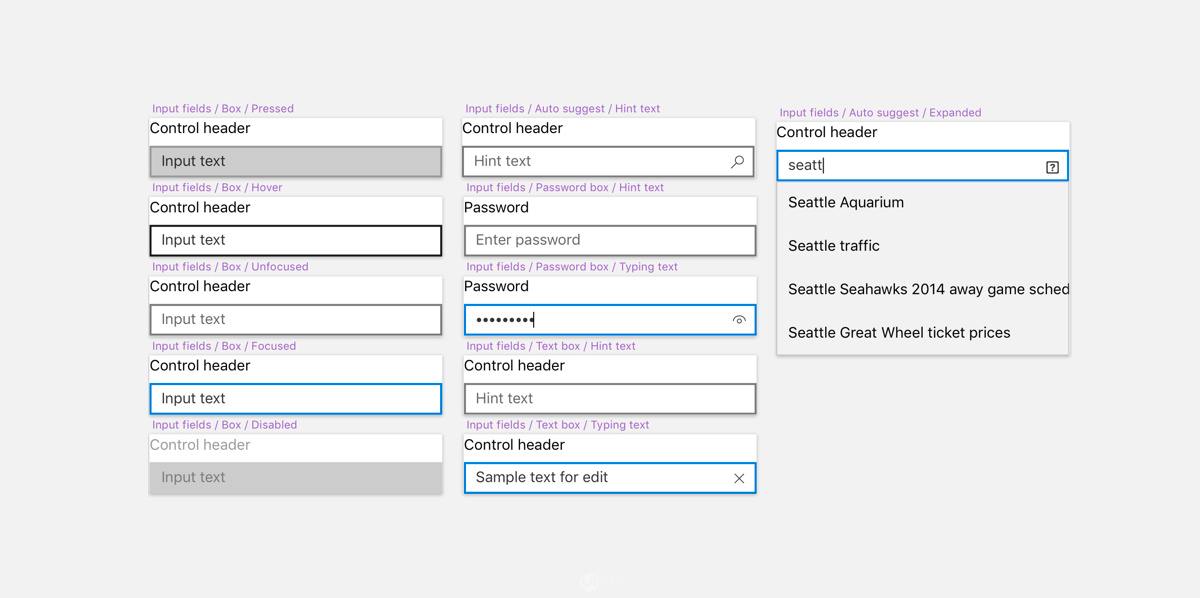Click the blue-bordered focused Input text box
This screenshot has height=598, width=1200.
[x=296, y=399]
